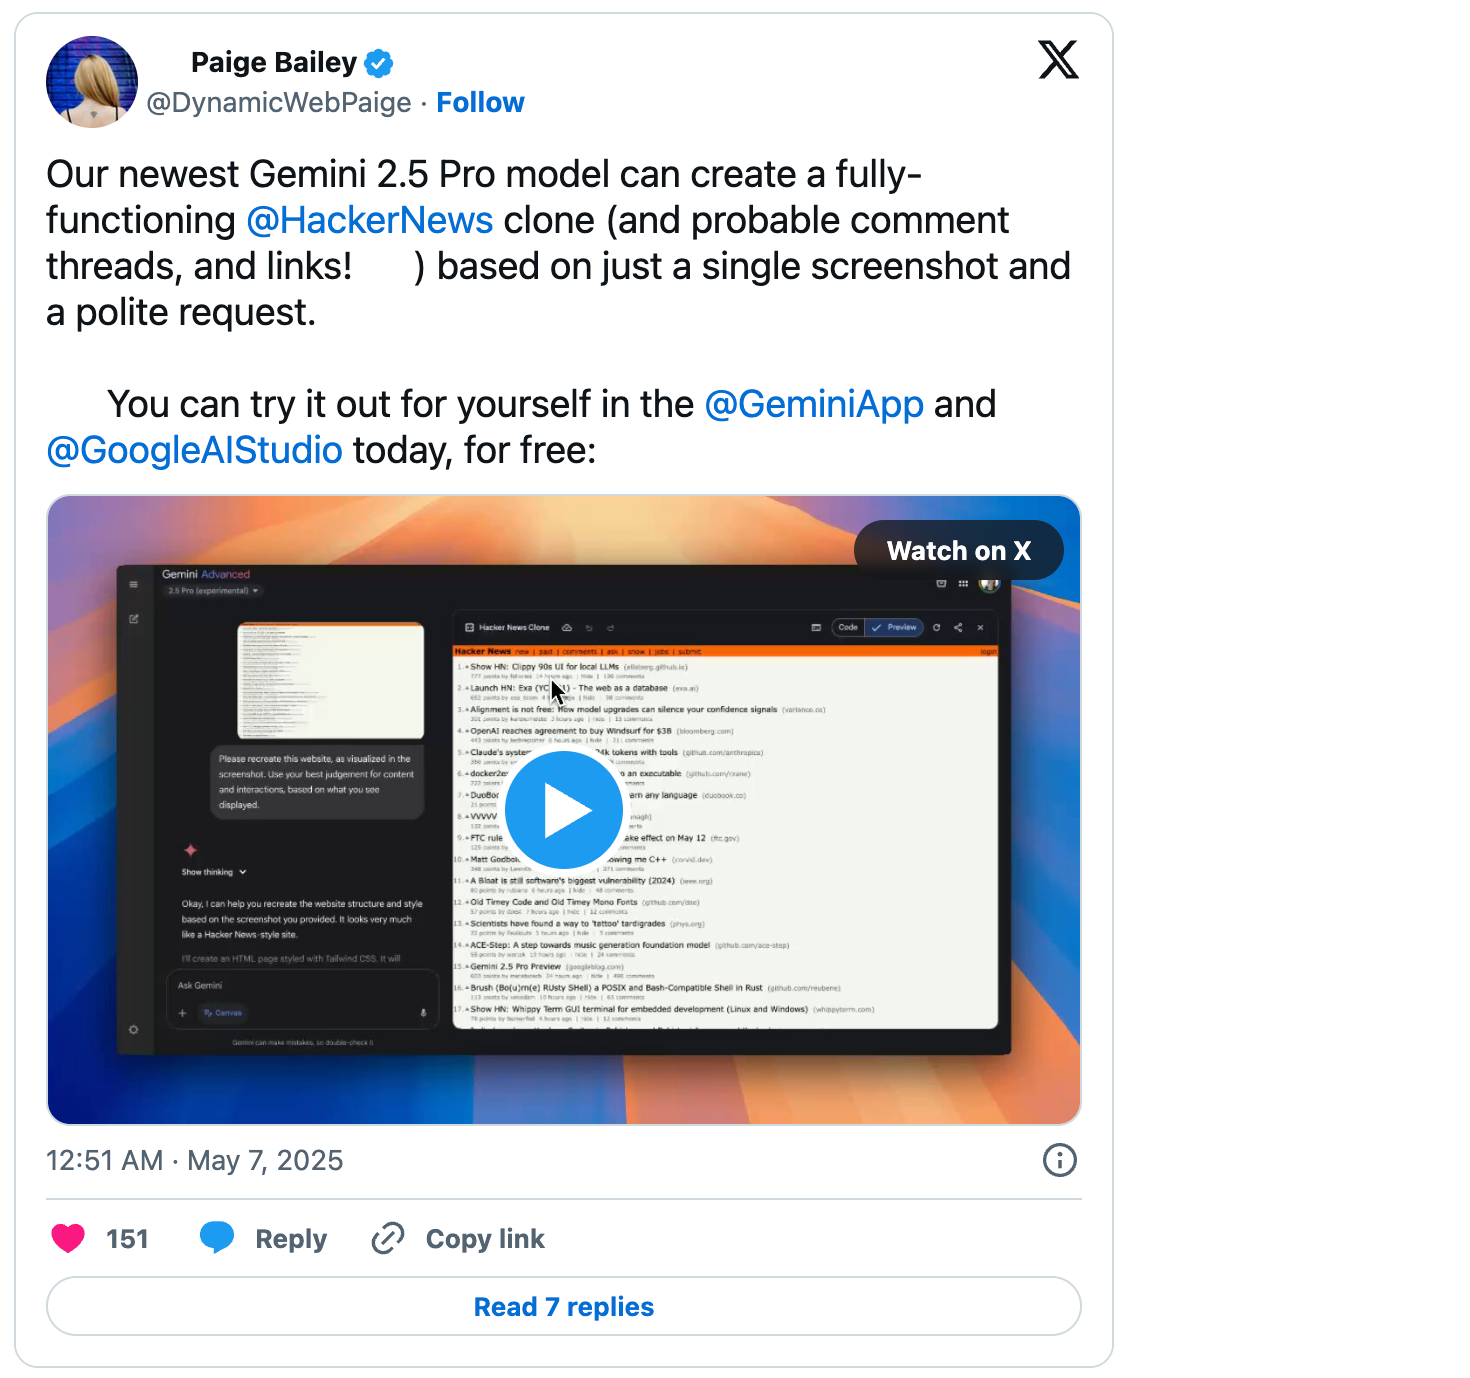Viewport: 1470px width, 1378px height.
Task: Click the X logo in tweet corner
Action: coord(1058,60)
